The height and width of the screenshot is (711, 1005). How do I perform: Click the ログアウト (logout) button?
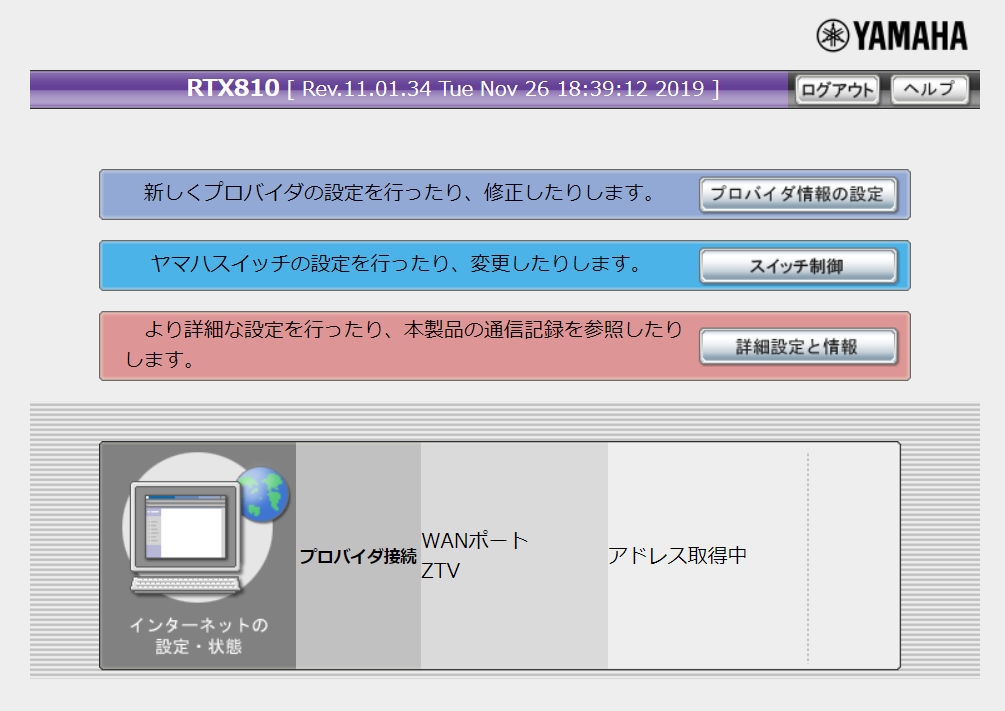837,89
